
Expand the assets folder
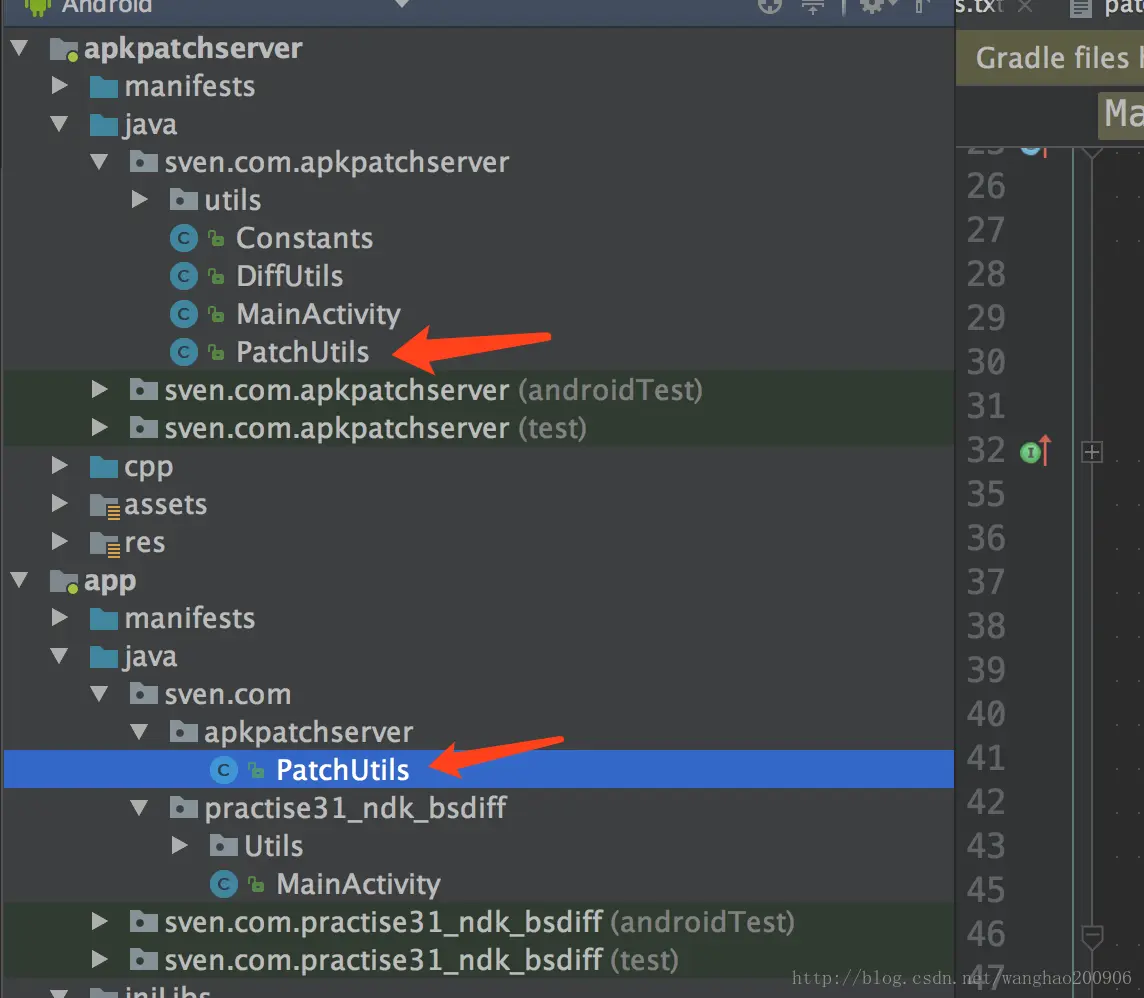tap(60, 504)
